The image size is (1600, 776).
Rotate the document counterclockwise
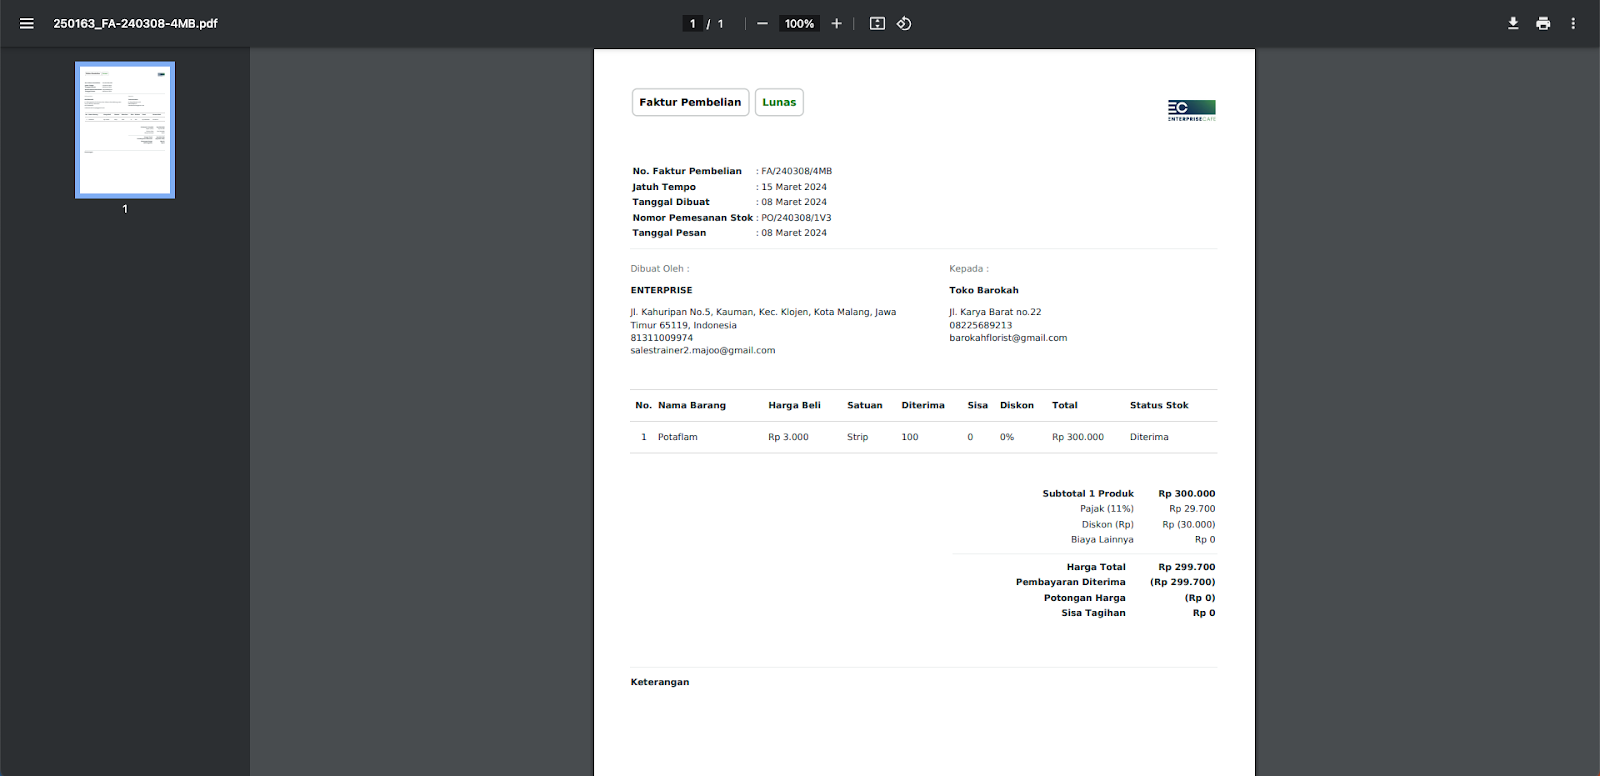coord(904,23)
